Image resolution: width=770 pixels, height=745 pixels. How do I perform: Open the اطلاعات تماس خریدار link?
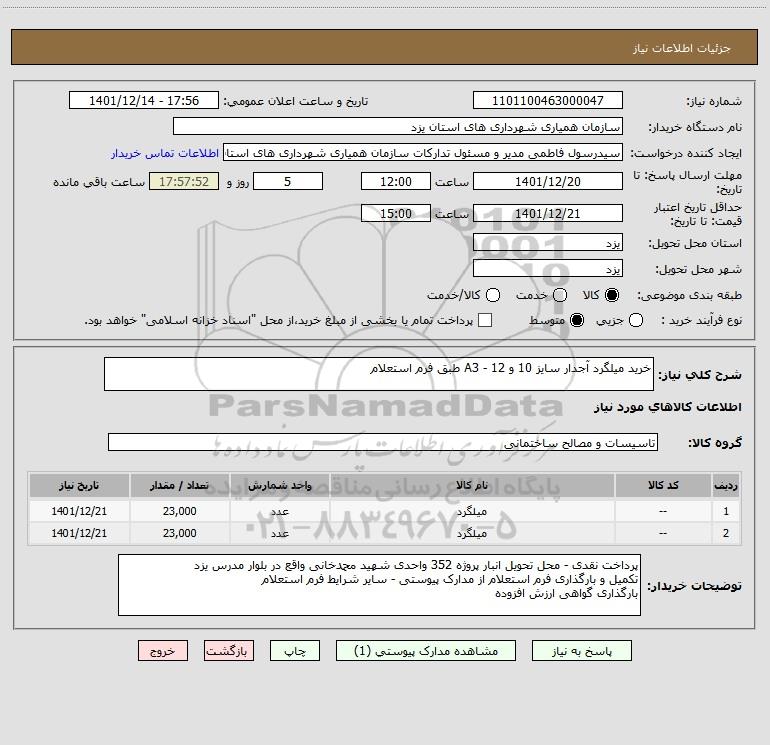coord(165,153)
